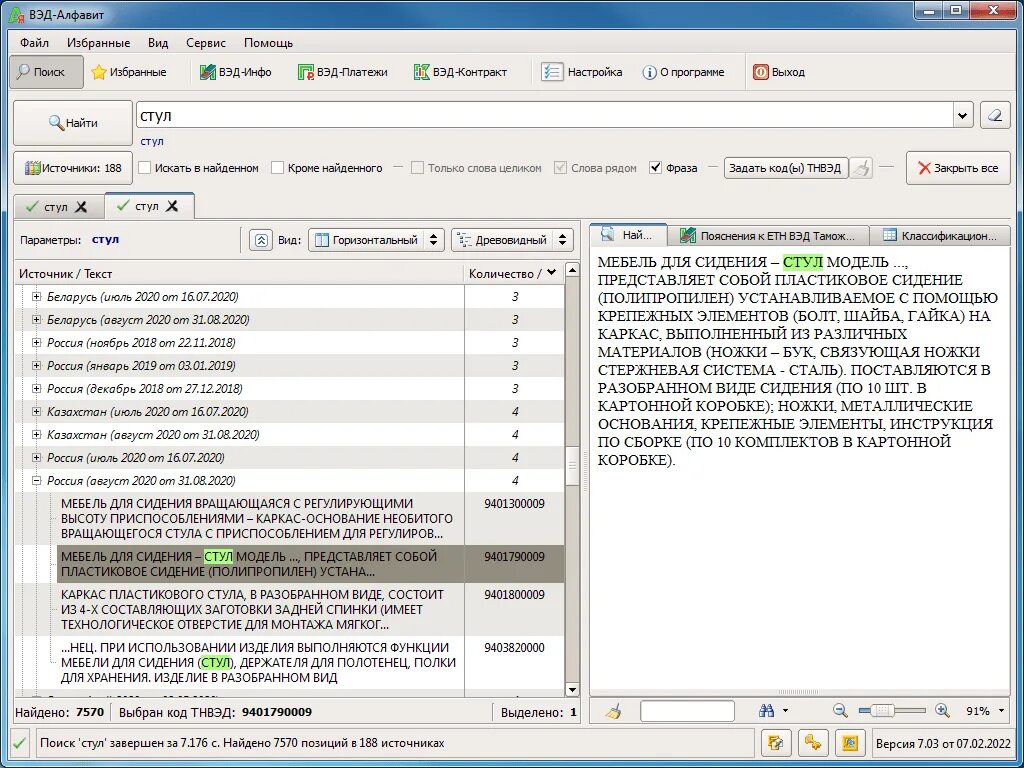Click the brush icon below preview pane

pyautogui.click(x=613, y=711)
